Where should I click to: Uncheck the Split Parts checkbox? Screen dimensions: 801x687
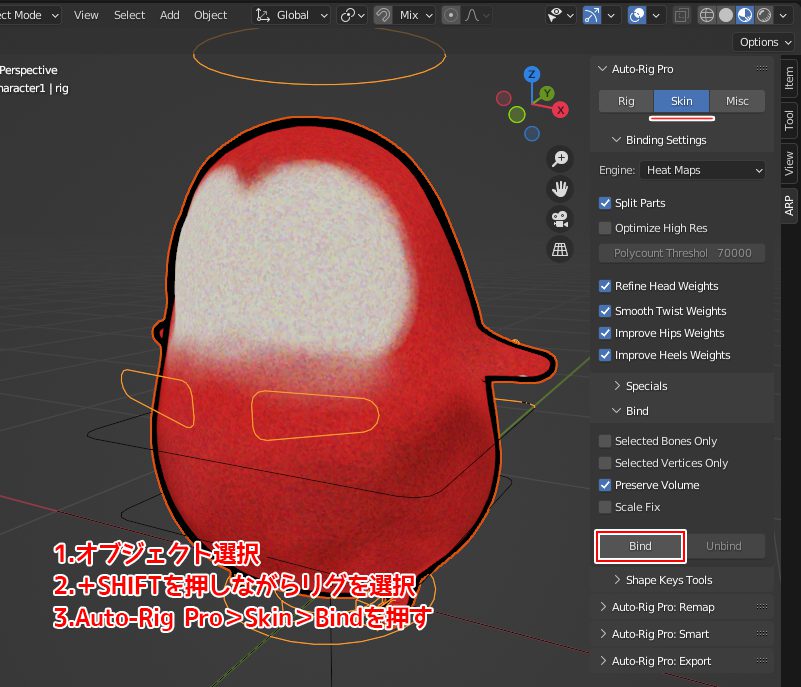click(x=605, y=203)
